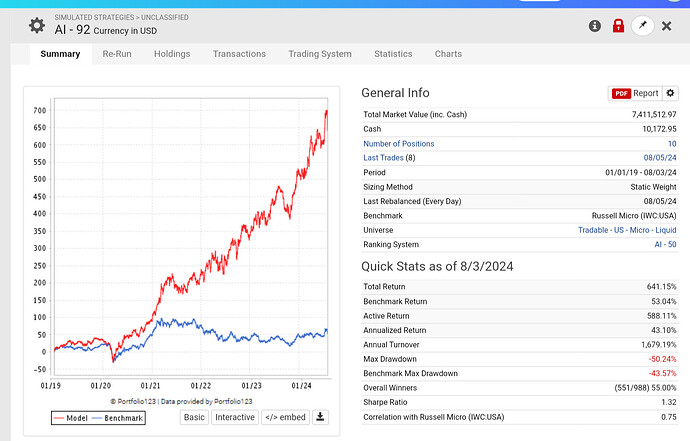Open the Charts tab
The width and height of the screenshot is (690, 441).
pyautogui.click(x=448, y=54)
